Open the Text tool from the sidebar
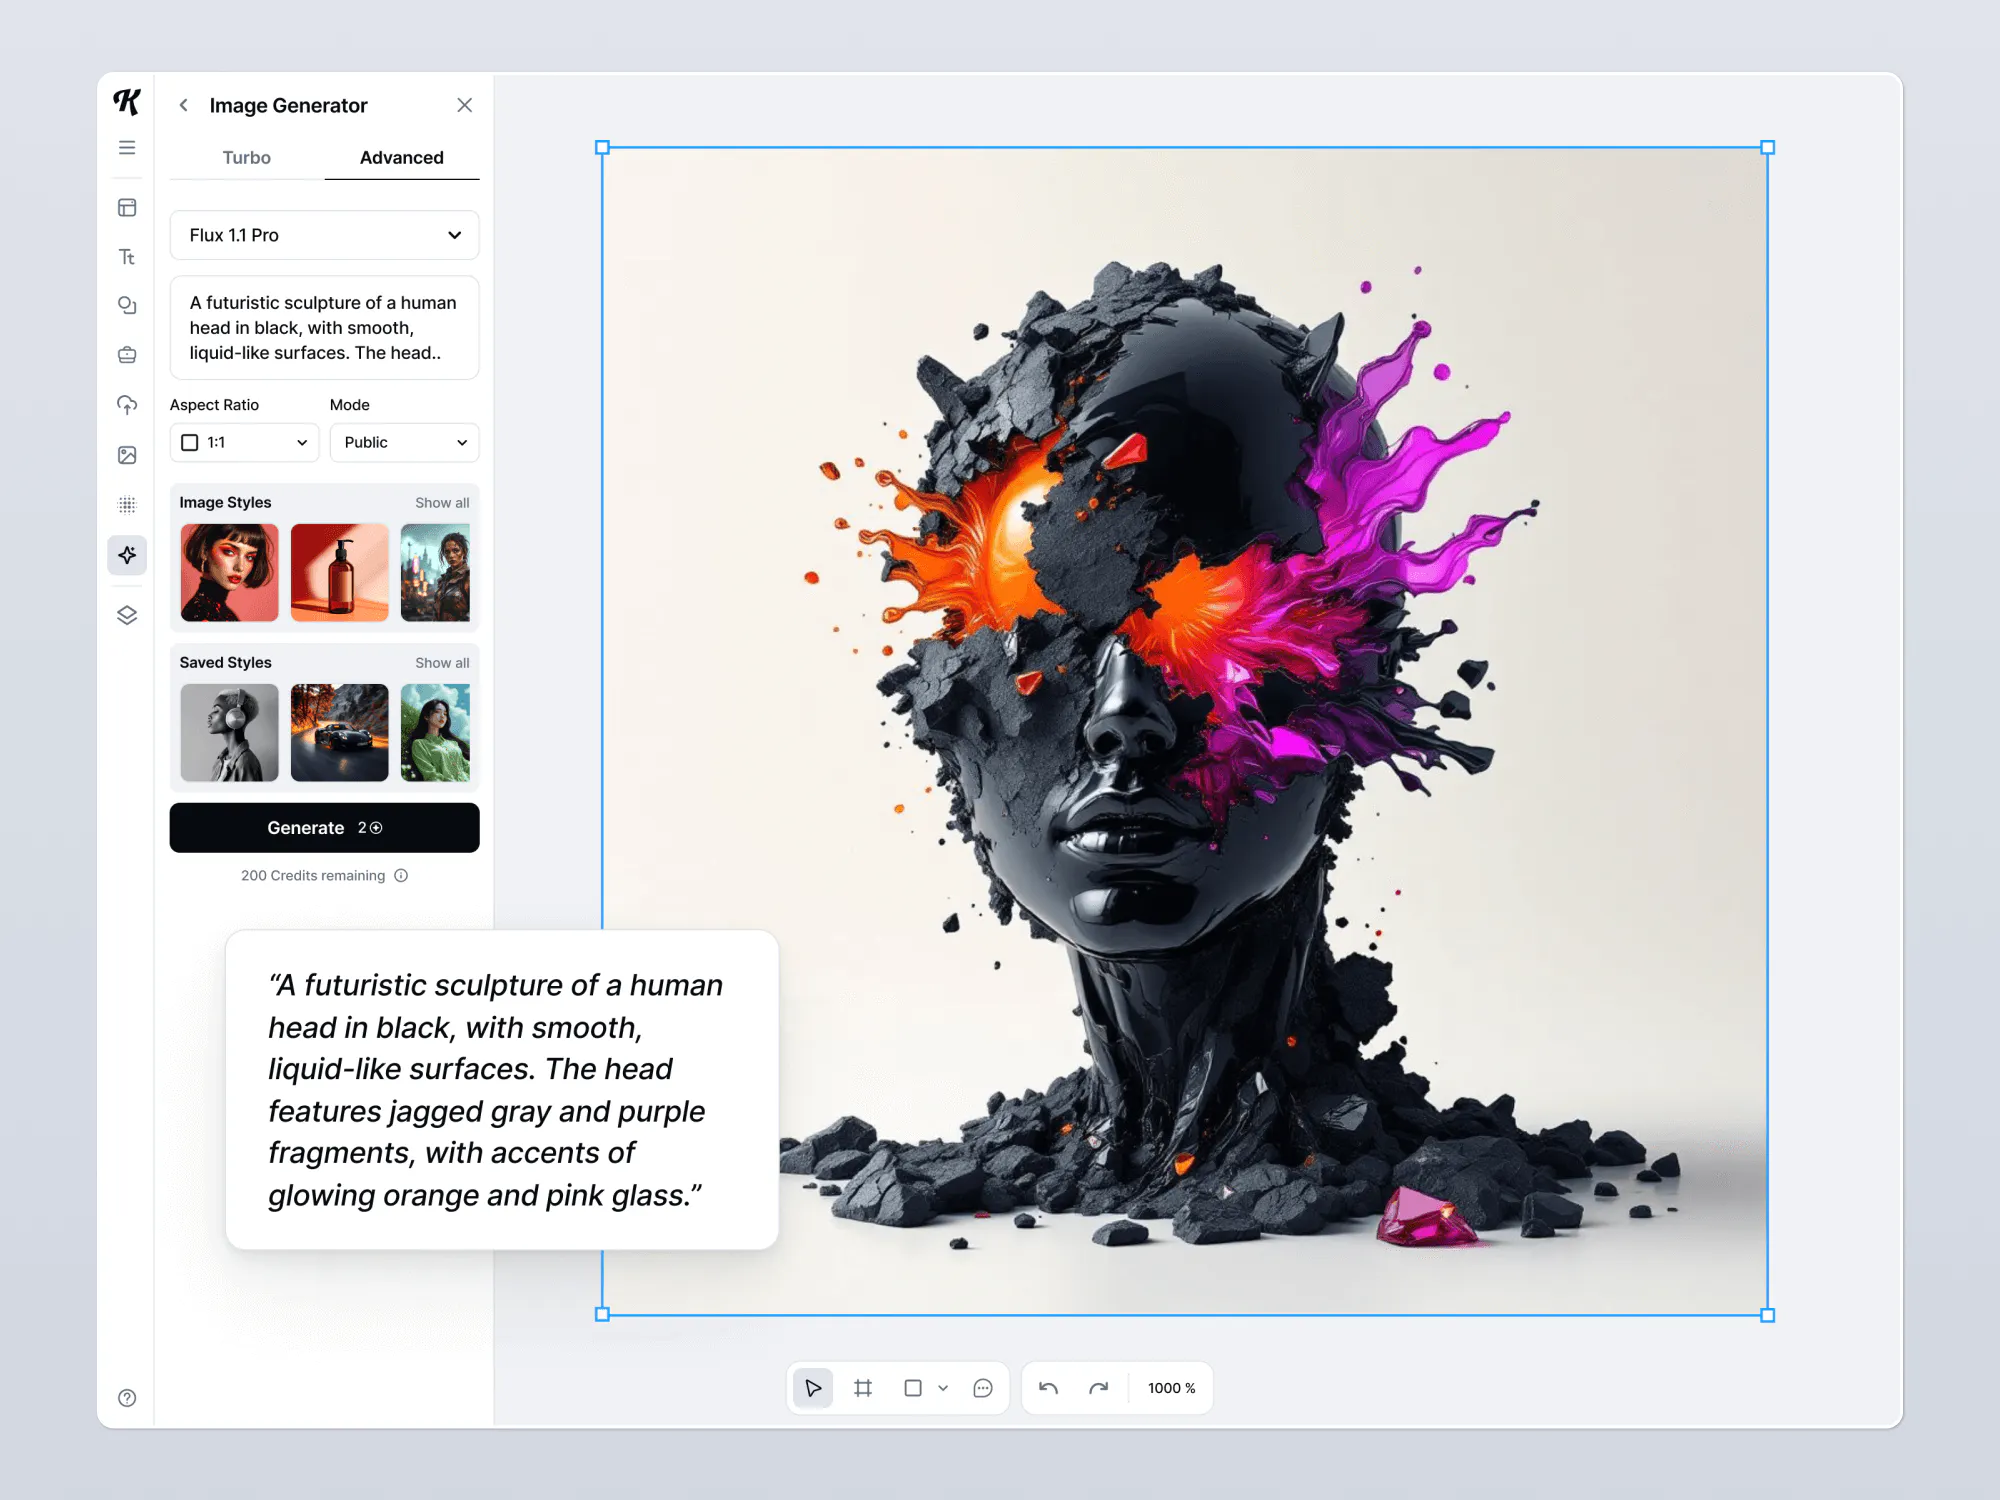Image resolution: width=2000 pixels, height=1500 pixels. (127, 257)
